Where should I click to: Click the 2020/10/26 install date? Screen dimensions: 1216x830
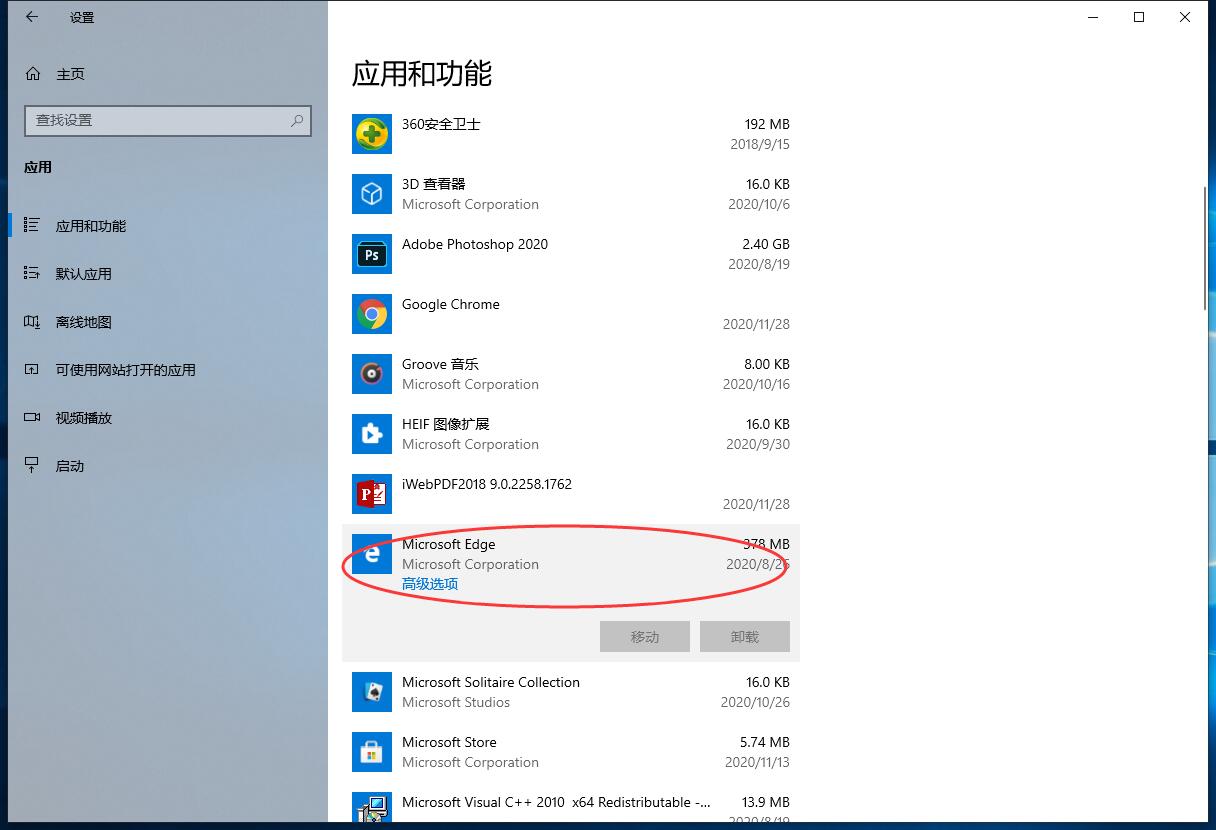[756, 702]
